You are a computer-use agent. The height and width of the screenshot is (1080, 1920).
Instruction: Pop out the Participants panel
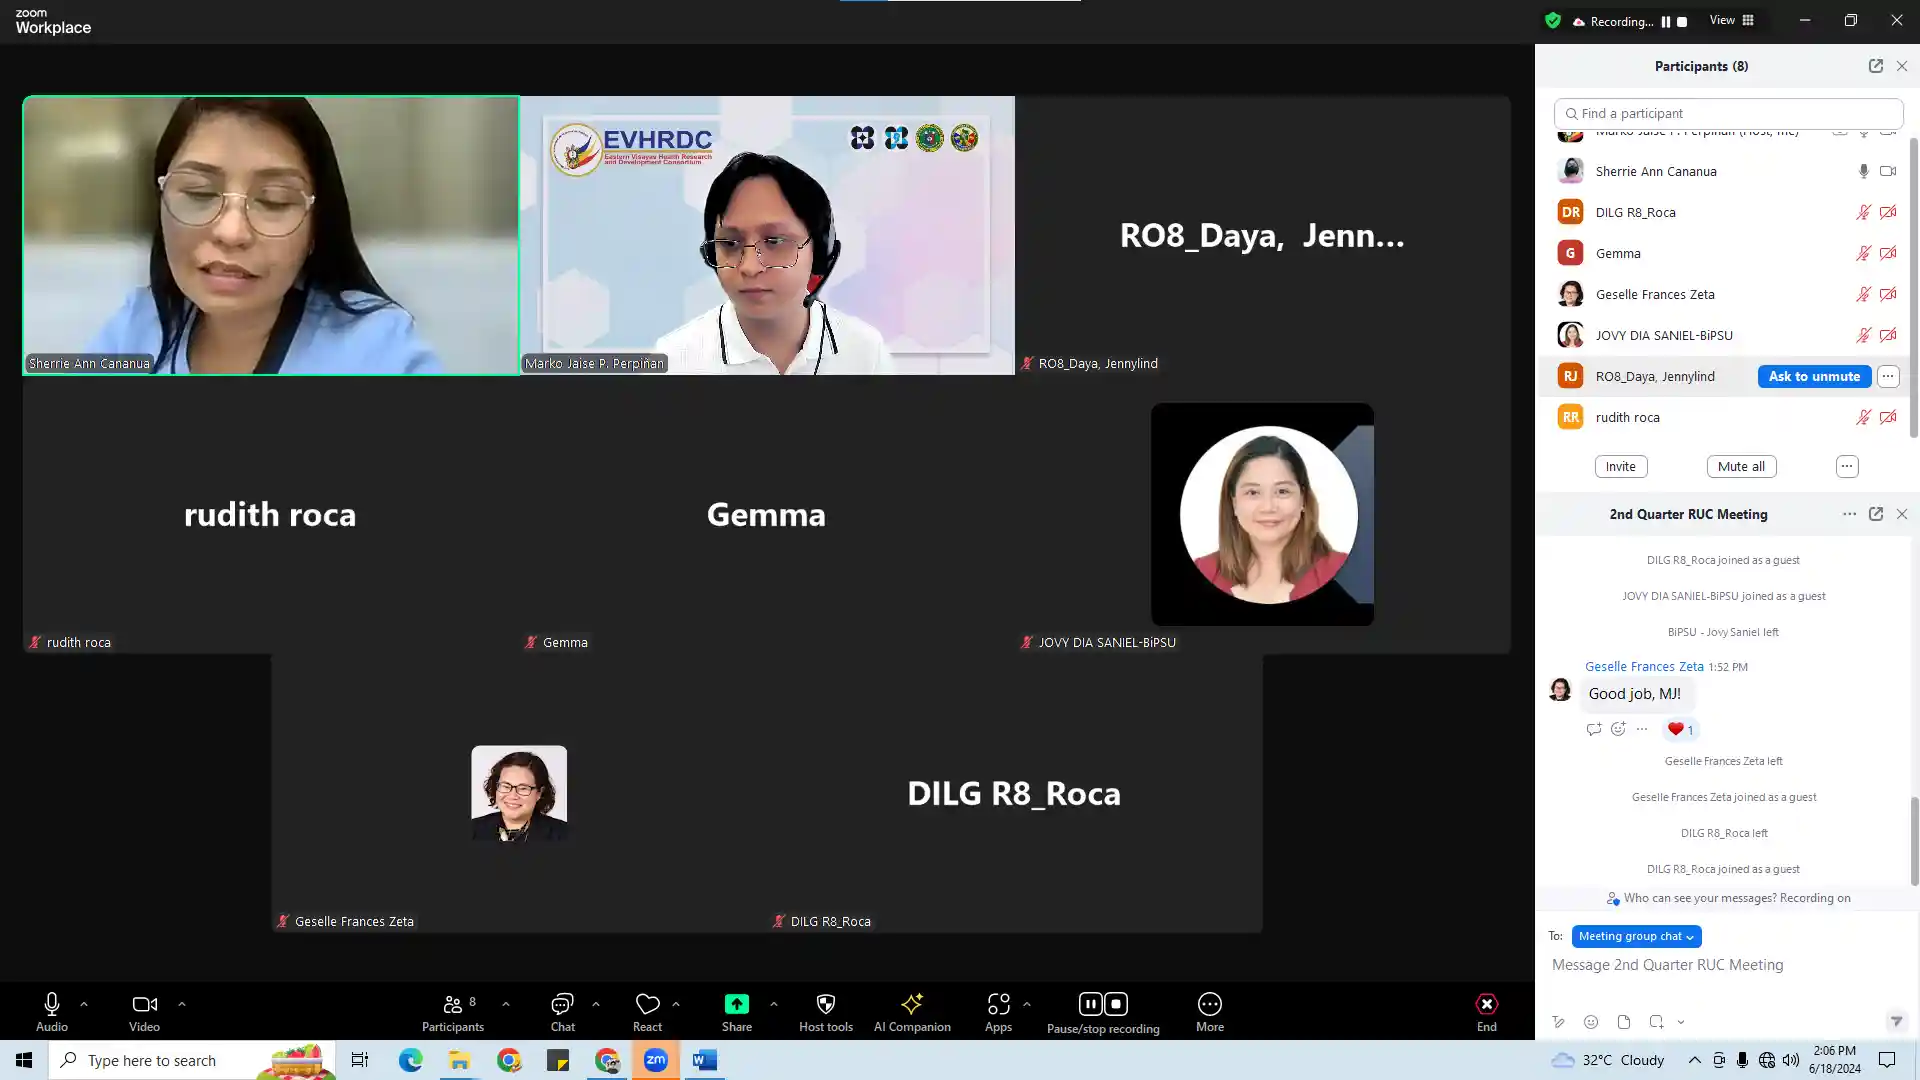click(1876, 66)
